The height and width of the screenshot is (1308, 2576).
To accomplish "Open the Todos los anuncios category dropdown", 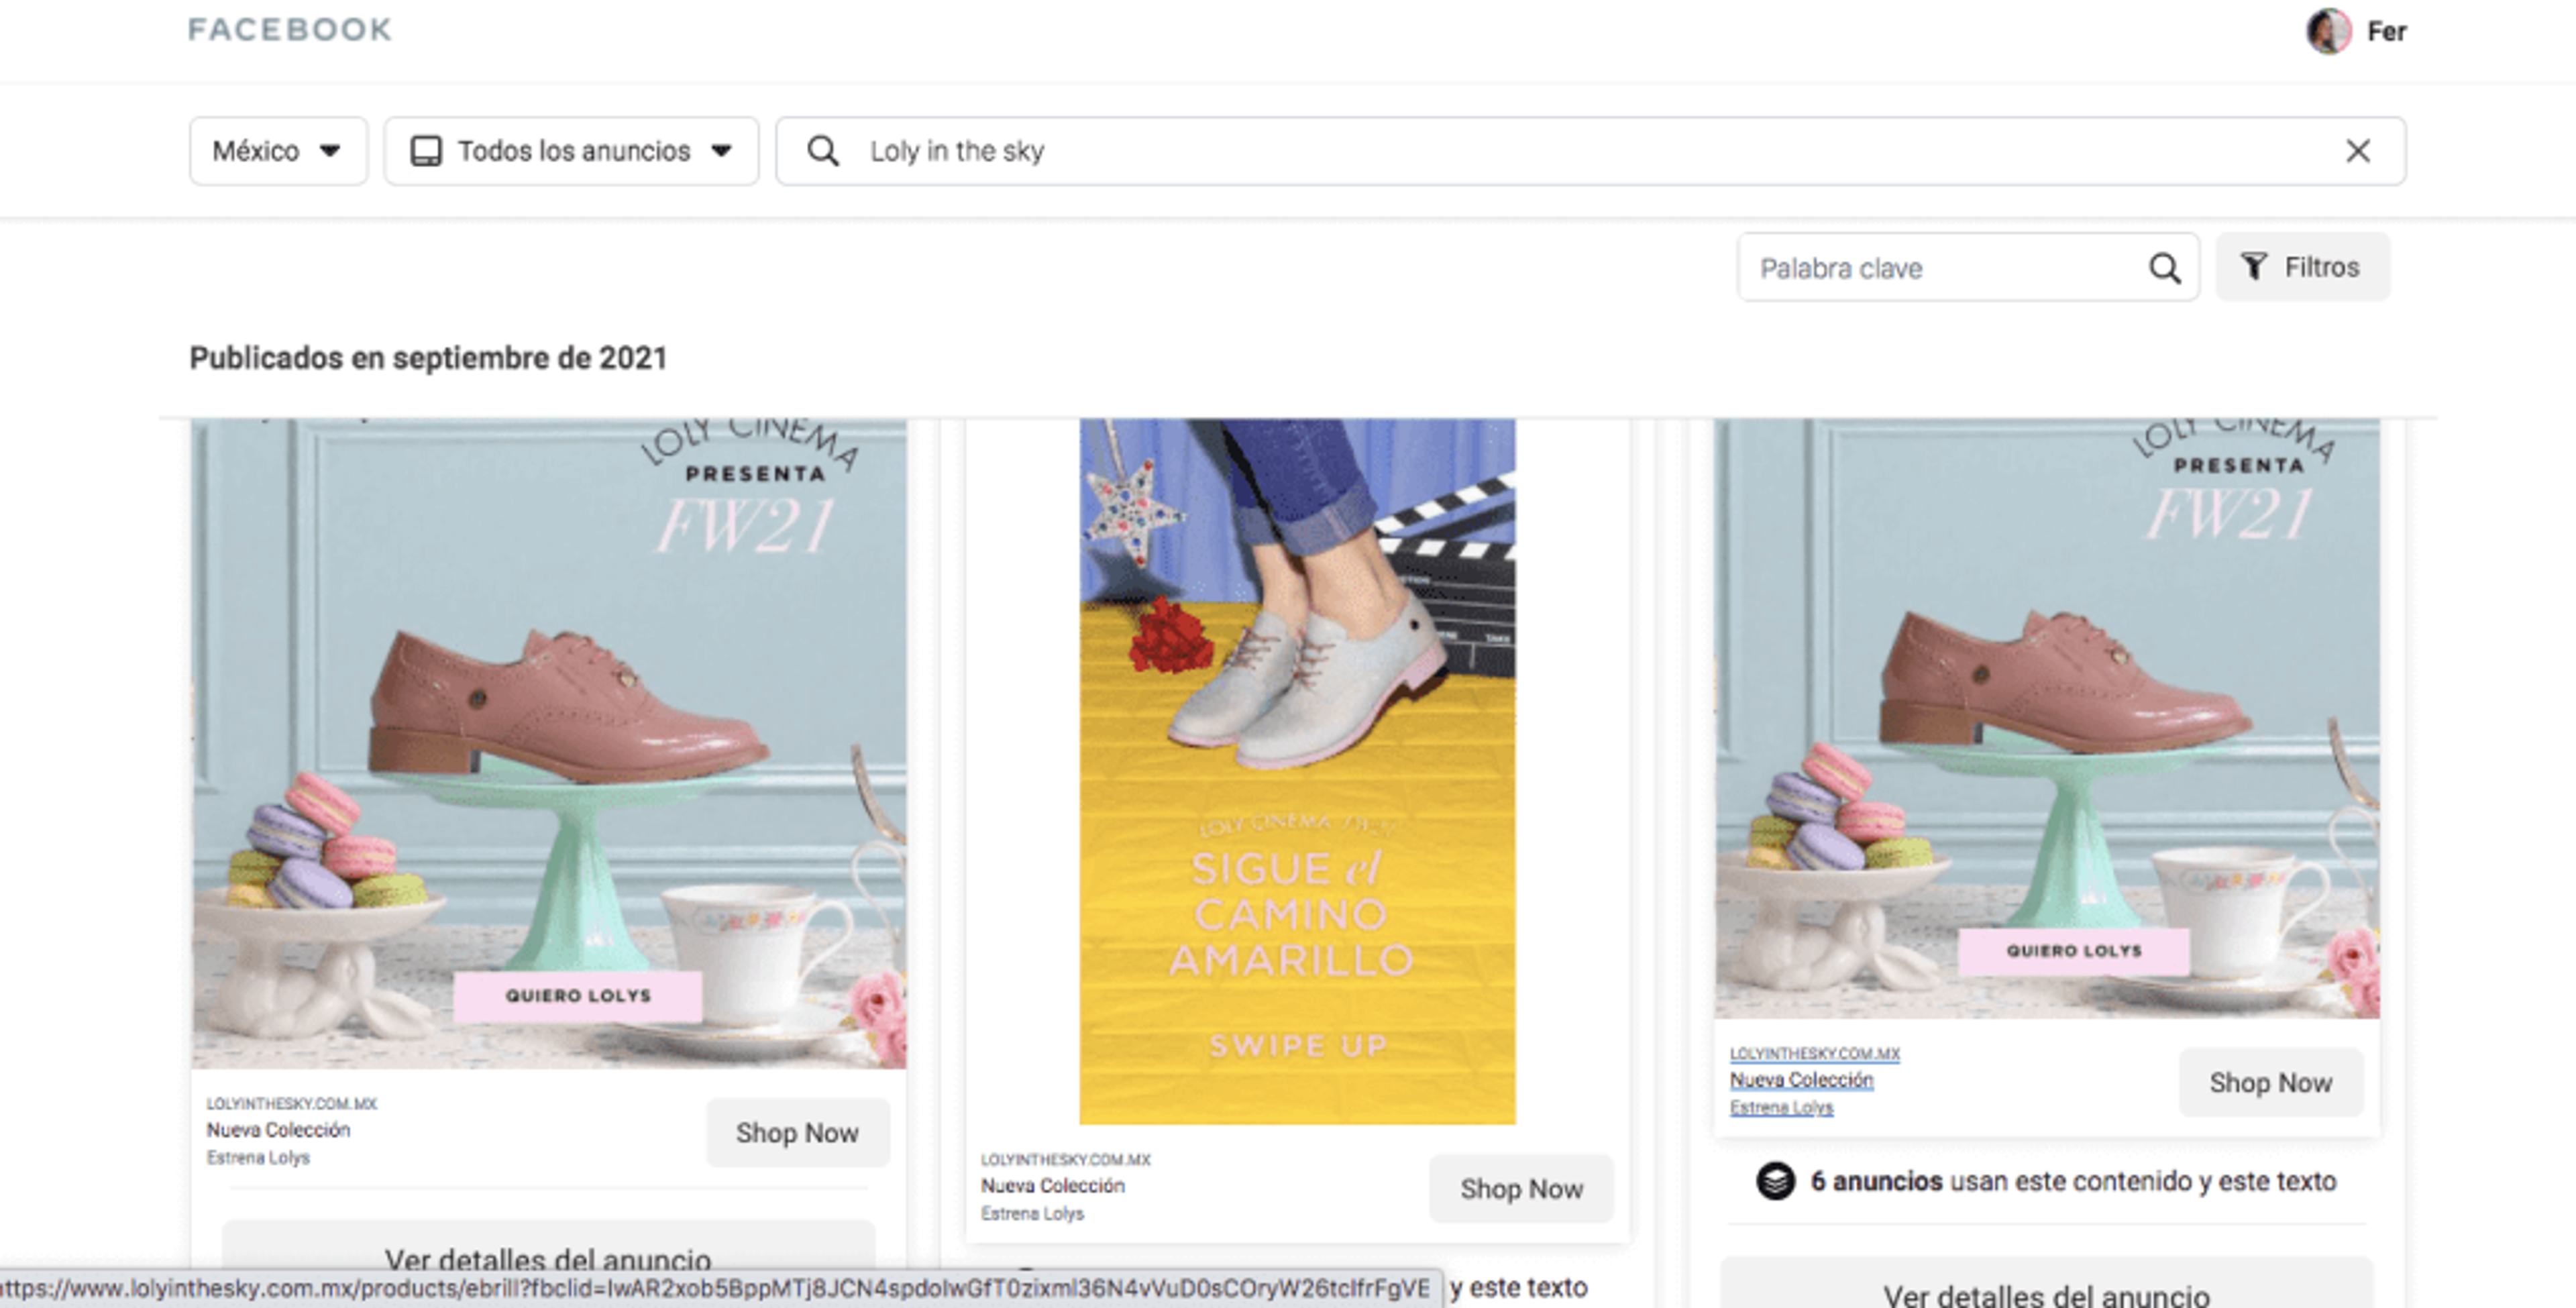I will click(x=571, y=151).
